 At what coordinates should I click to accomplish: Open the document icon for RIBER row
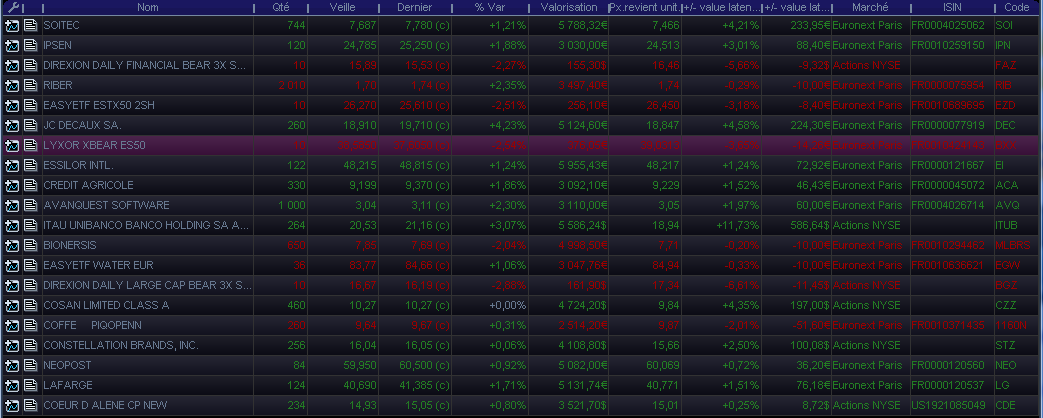(x=31, y=86)
